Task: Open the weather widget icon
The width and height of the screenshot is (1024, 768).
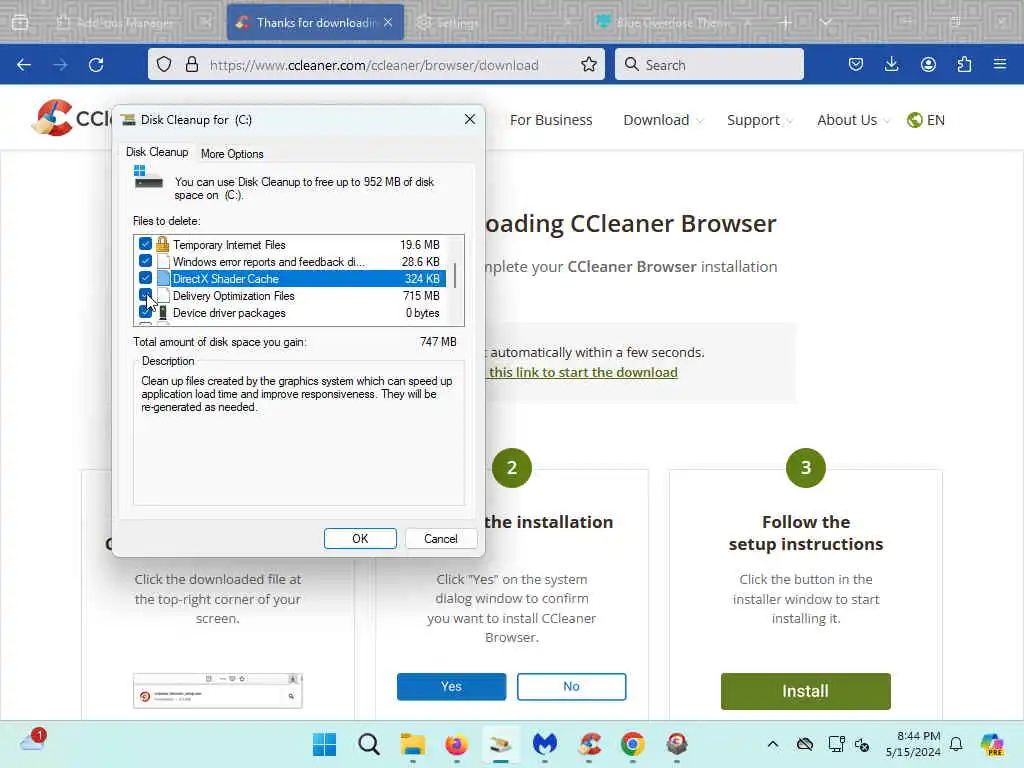Action: tap(33, 741)
